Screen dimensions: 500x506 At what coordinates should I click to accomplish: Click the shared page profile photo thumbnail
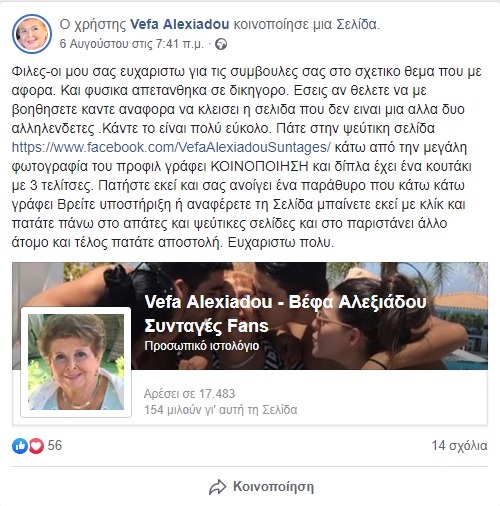pos(76,362)
